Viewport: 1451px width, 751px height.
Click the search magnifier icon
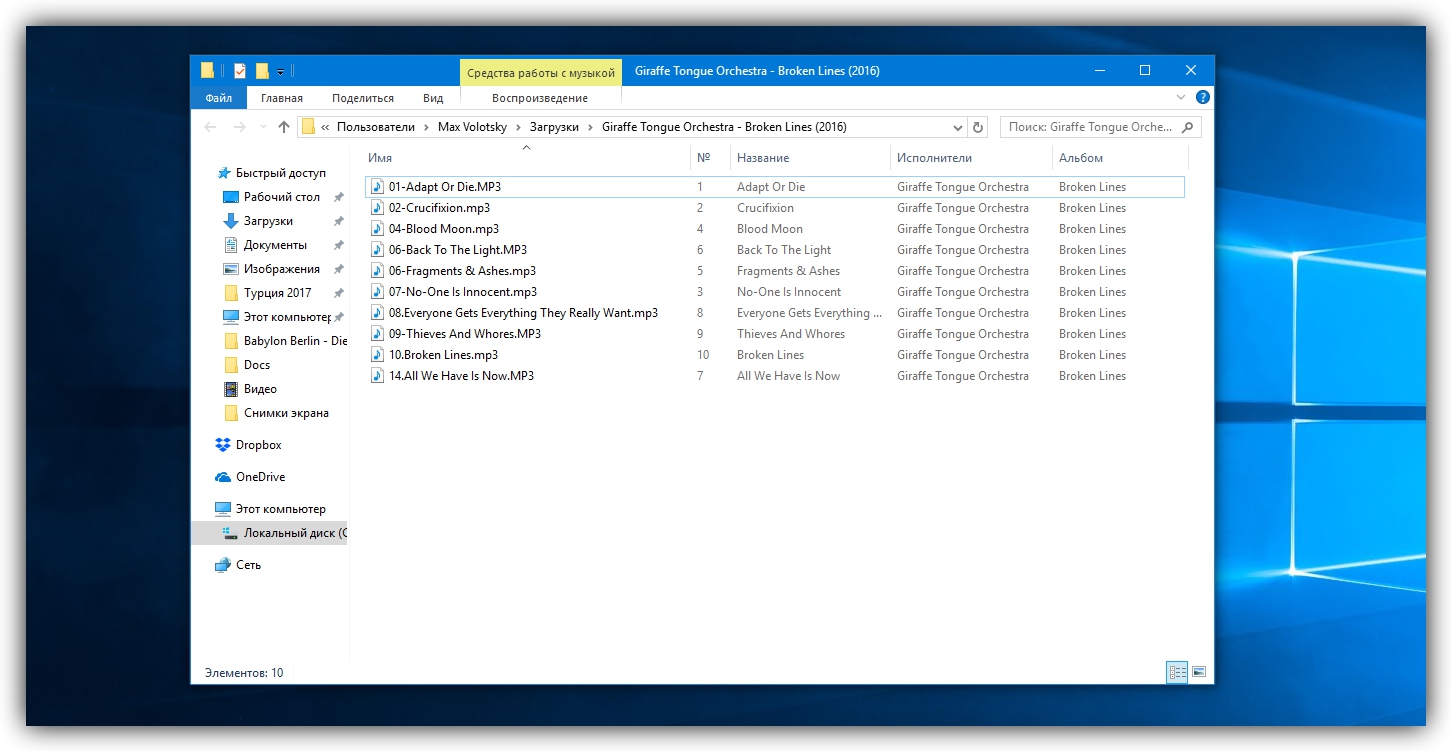1188,127
